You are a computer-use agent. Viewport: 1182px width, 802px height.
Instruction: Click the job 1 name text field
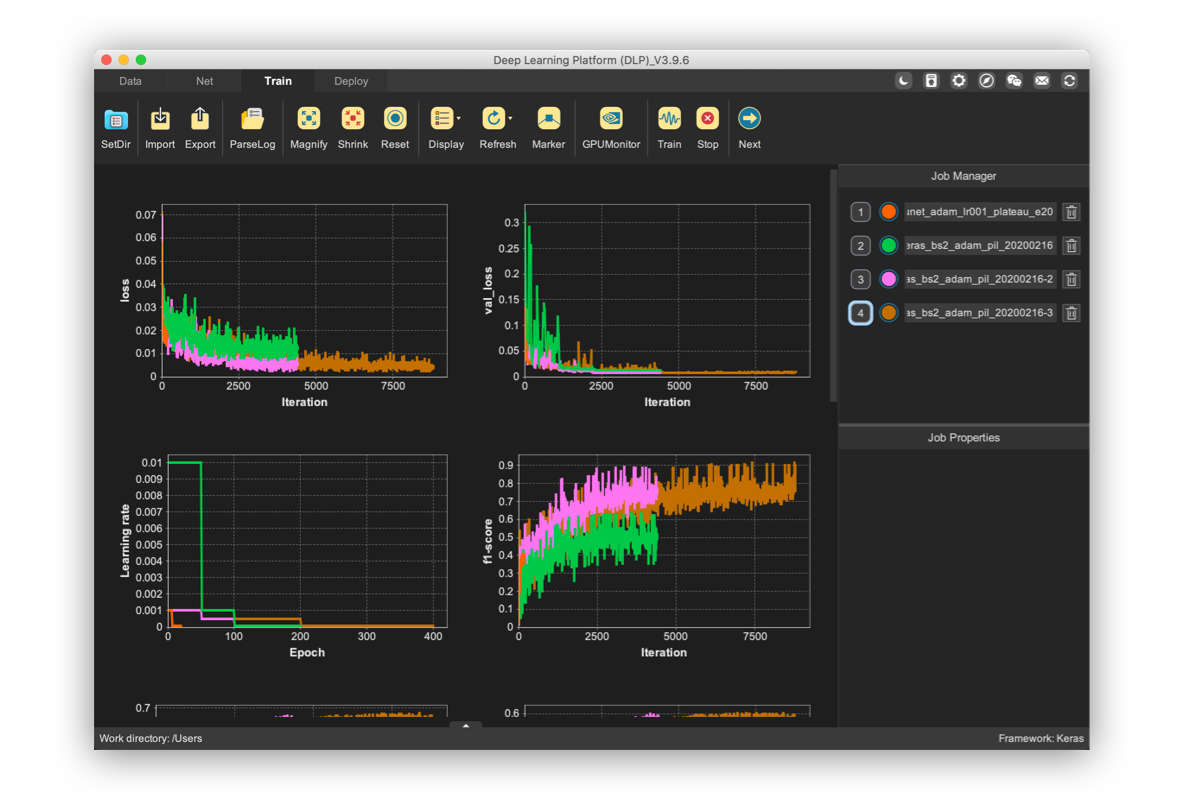pyautogui.click(x=979, y=212)
